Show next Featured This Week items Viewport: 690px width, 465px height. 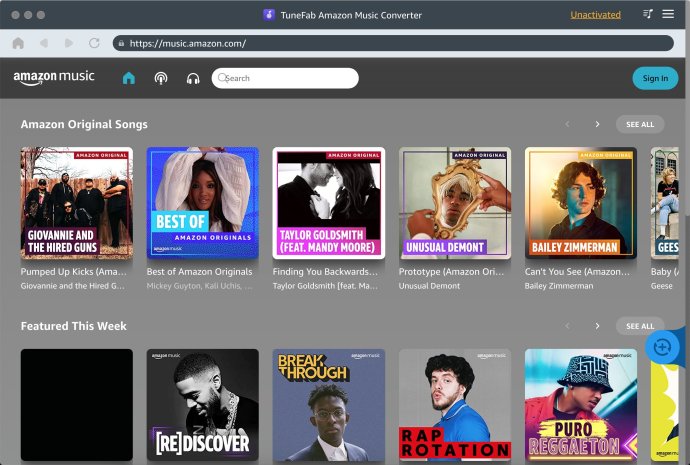click(x=597, y=326)
